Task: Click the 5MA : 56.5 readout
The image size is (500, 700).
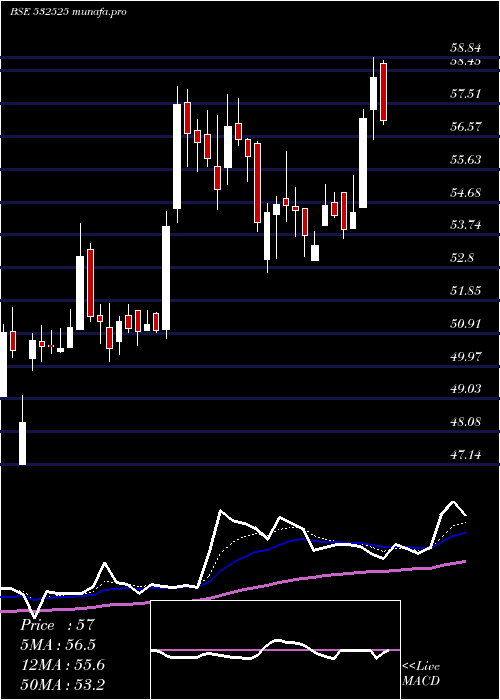Action: 58,645
